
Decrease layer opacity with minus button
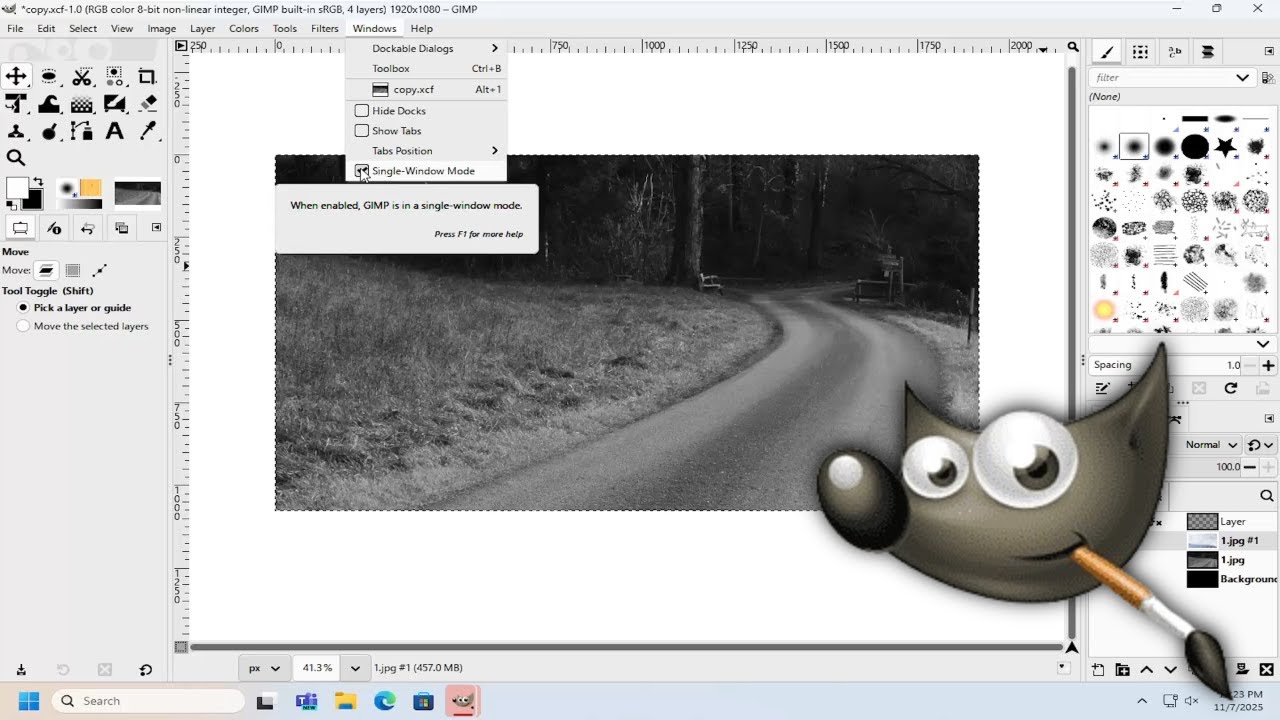1252,467
